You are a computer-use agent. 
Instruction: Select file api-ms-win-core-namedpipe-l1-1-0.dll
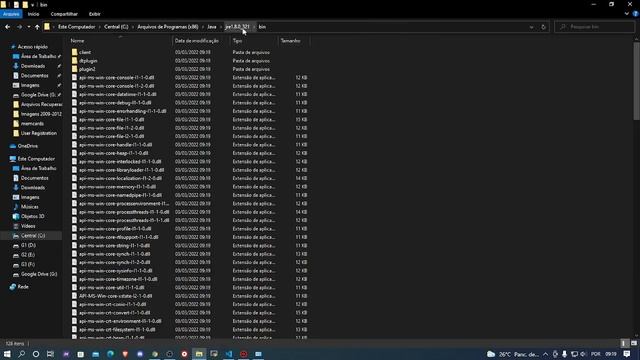[120, 195]
